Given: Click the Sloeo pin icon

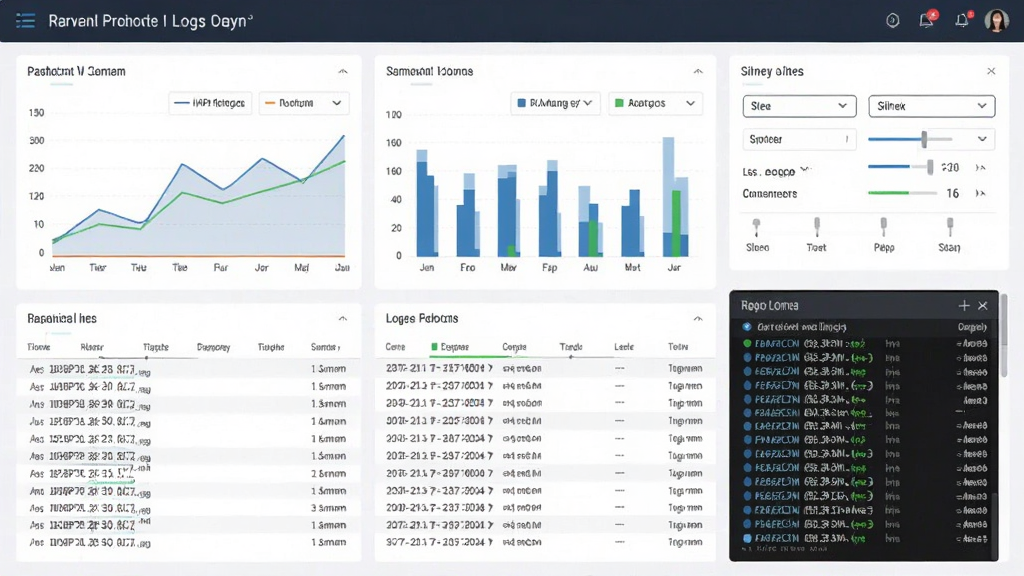Looking at the screenshot, I should point(756,227).
